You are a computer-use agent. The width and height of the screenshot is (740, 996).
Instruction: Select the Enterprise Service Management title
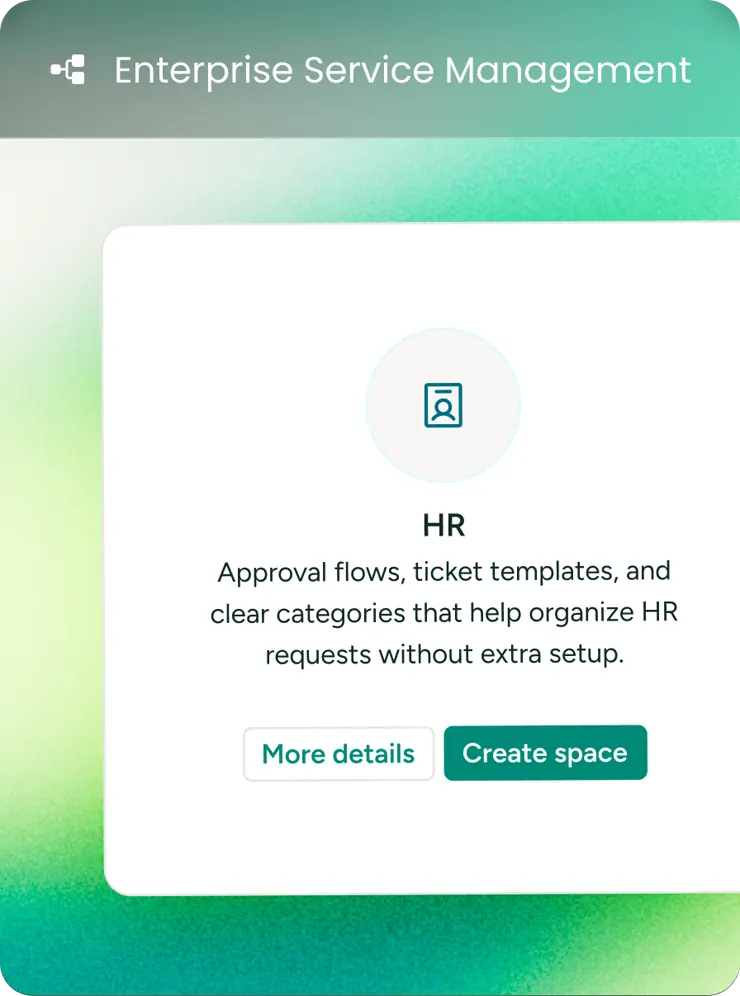tap(403, 71)
